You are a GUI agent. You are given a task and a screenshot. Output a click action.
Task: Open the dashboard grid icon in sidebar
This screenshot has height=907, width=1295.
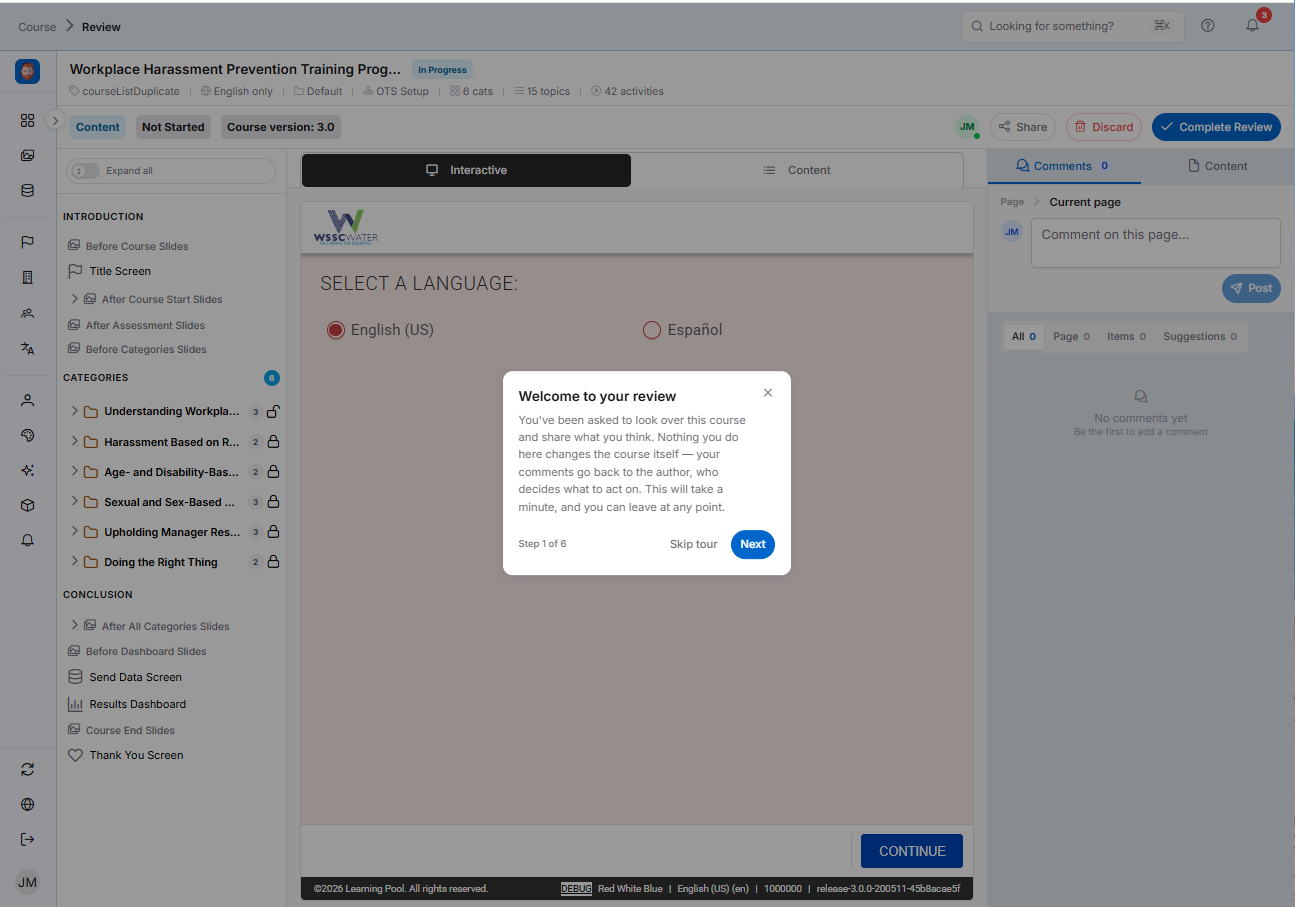[27, 120]
